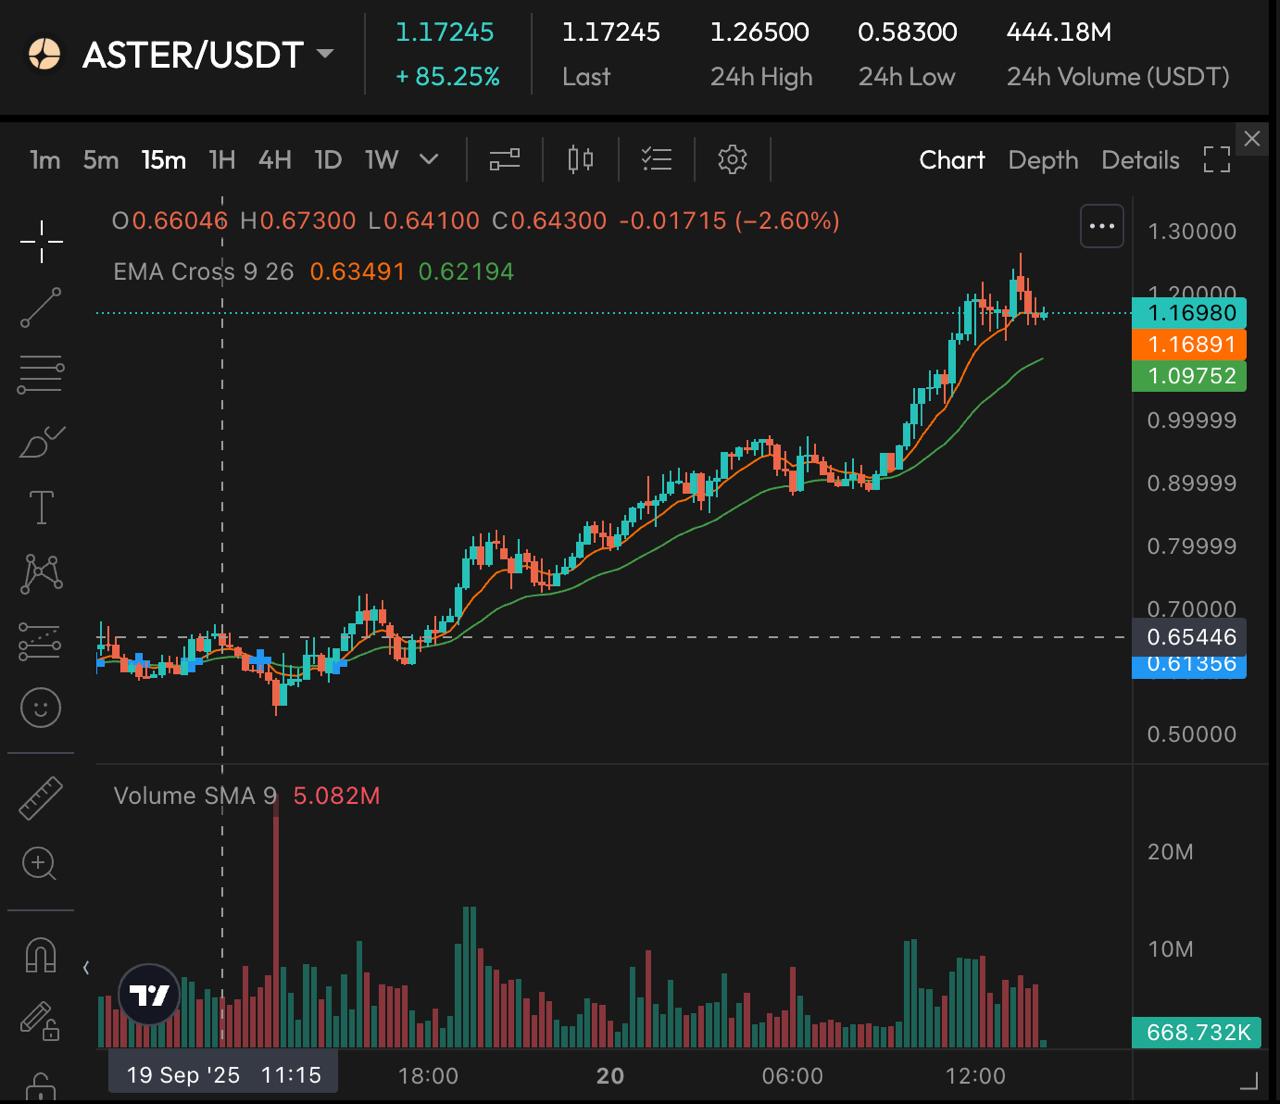This screenshot has width=1280, height=1104.
Task: Click the EMA Cross 9 26 legend
Action: pyautogui.click(x=203, y=272)
